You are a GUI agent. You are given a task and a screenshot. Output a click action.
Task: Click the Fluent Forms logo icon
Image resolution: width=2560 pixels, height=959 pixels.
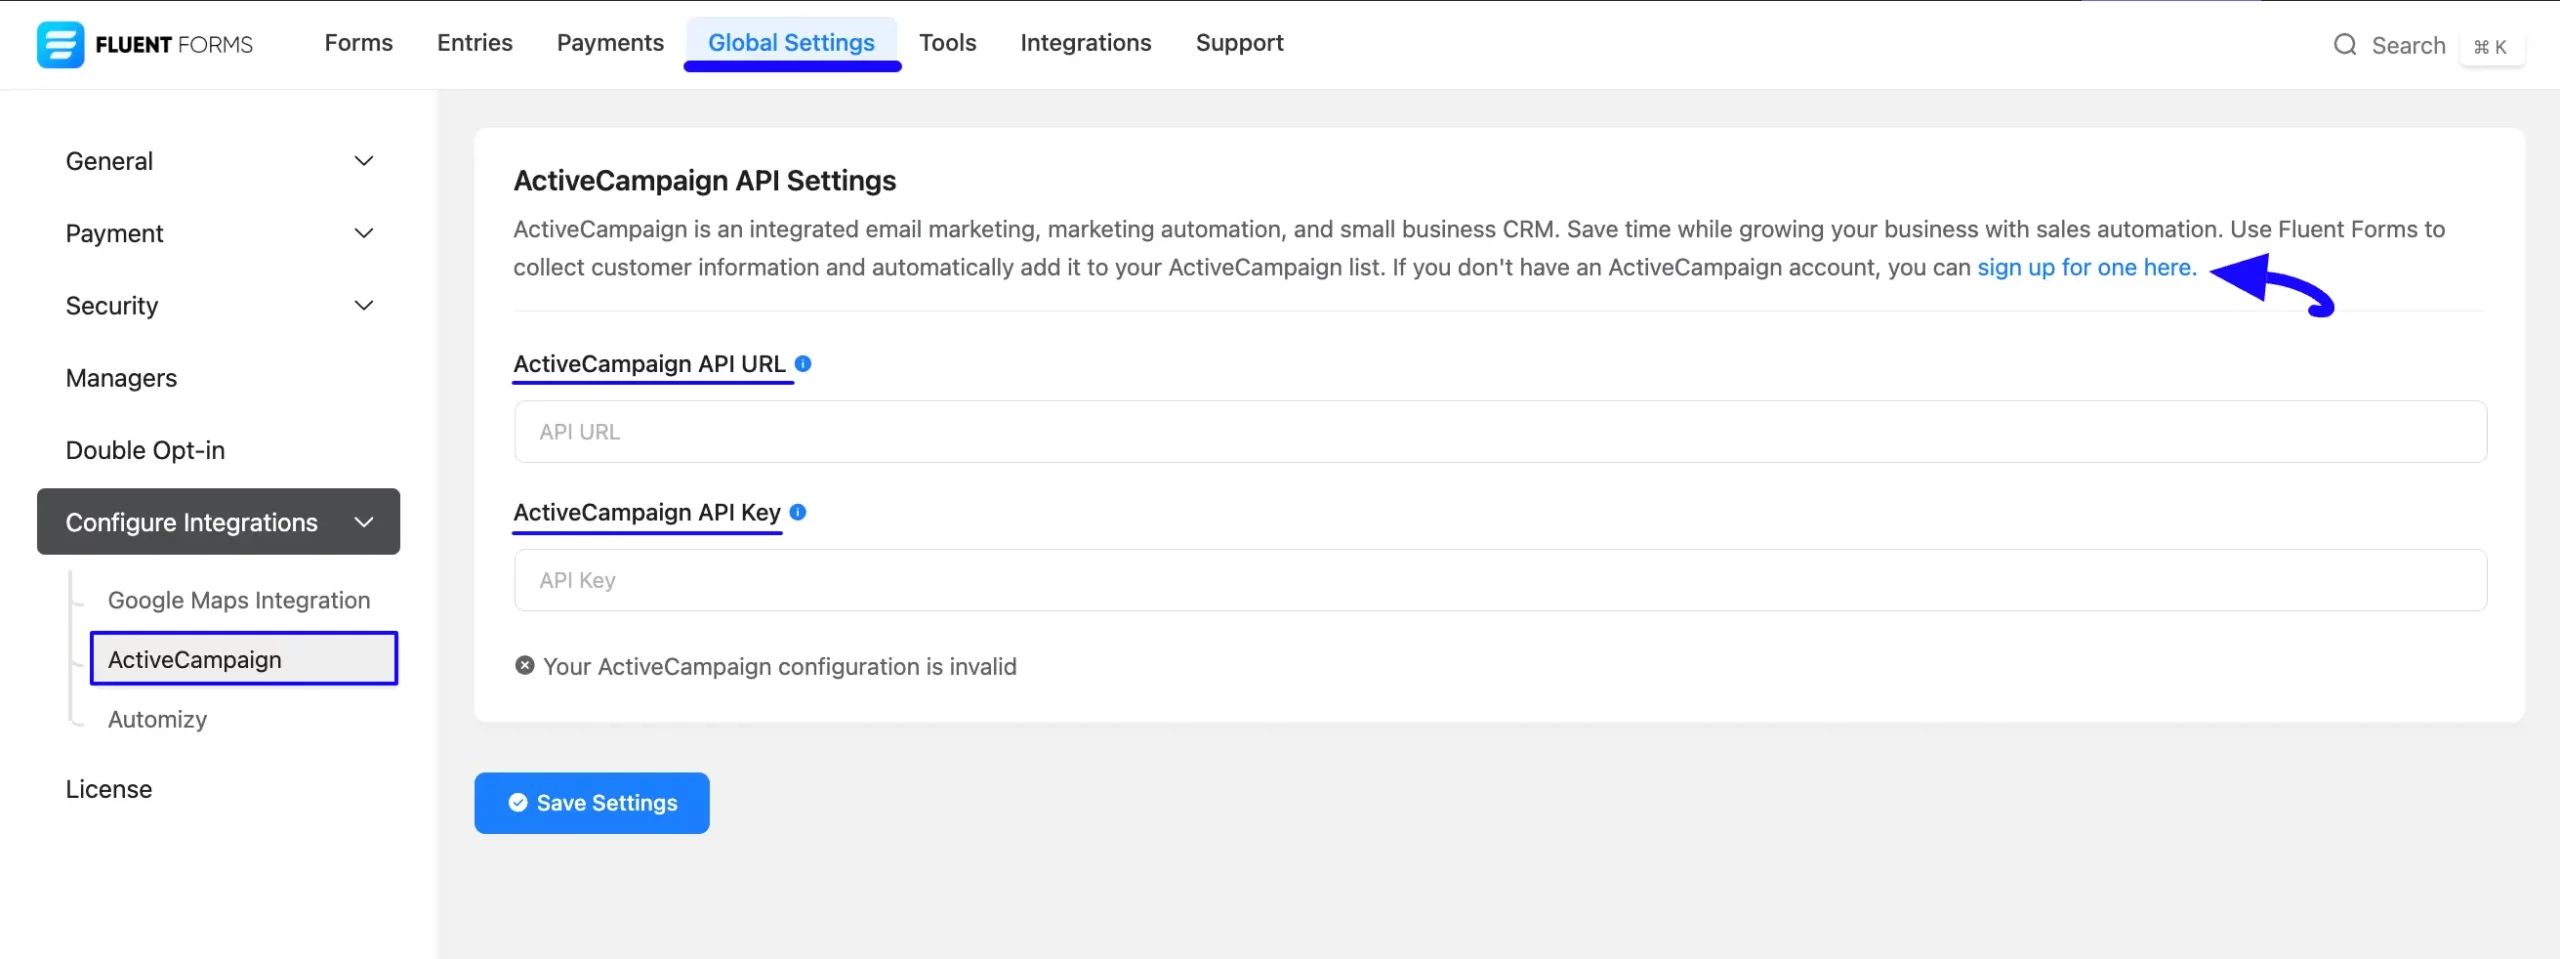(x=60, y=44)
